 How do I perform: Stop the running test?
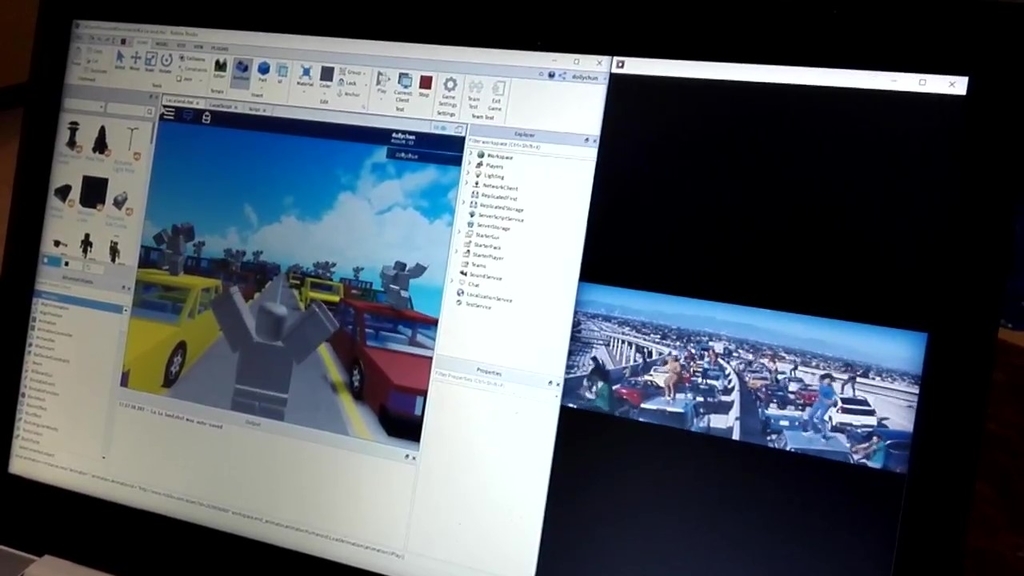[425, 86]
